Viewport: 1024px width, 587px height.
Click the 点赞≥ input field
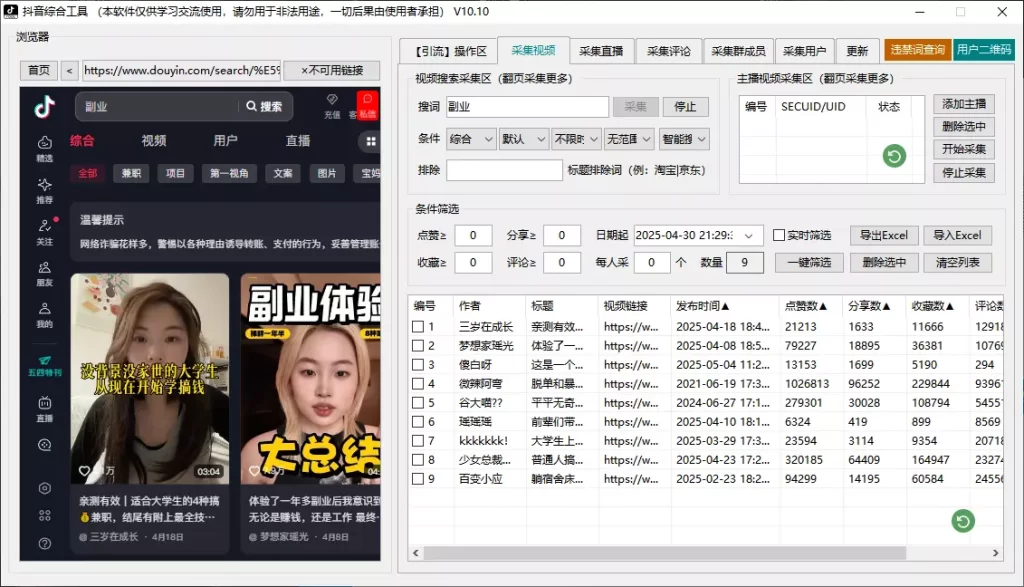coord(473,235)
